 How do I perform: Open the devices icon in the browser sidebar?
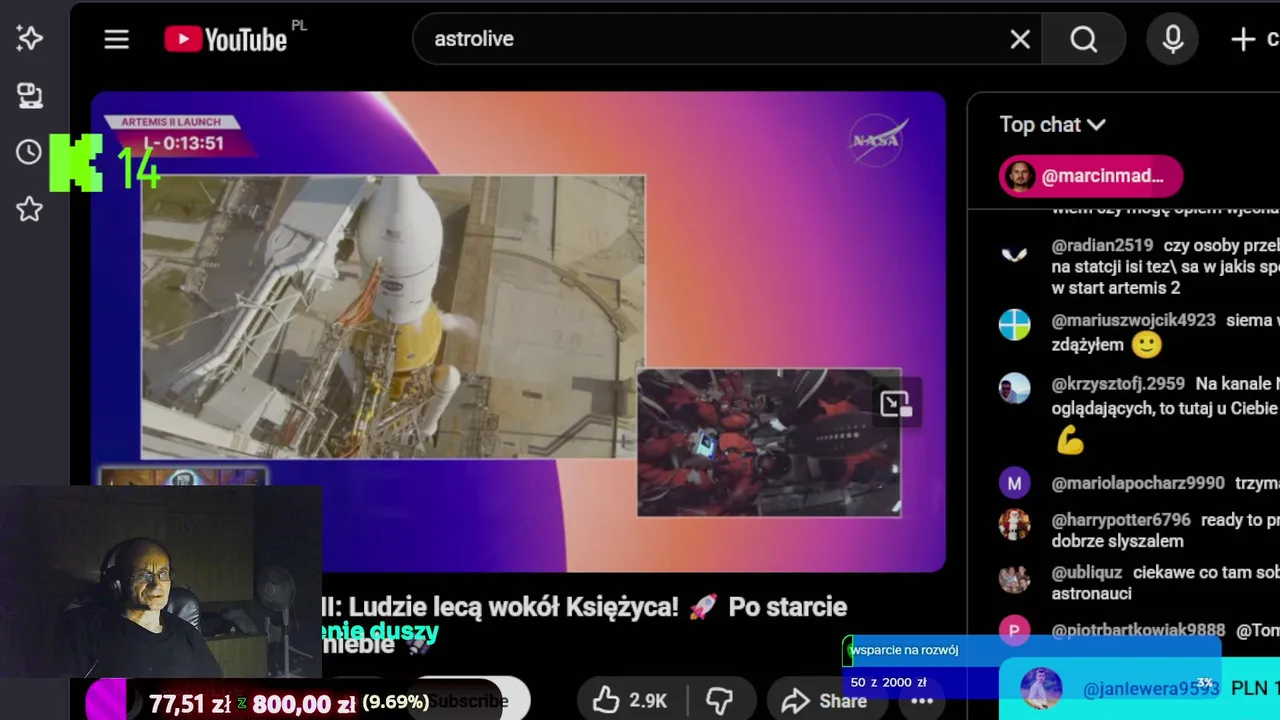tap(29, 95)
